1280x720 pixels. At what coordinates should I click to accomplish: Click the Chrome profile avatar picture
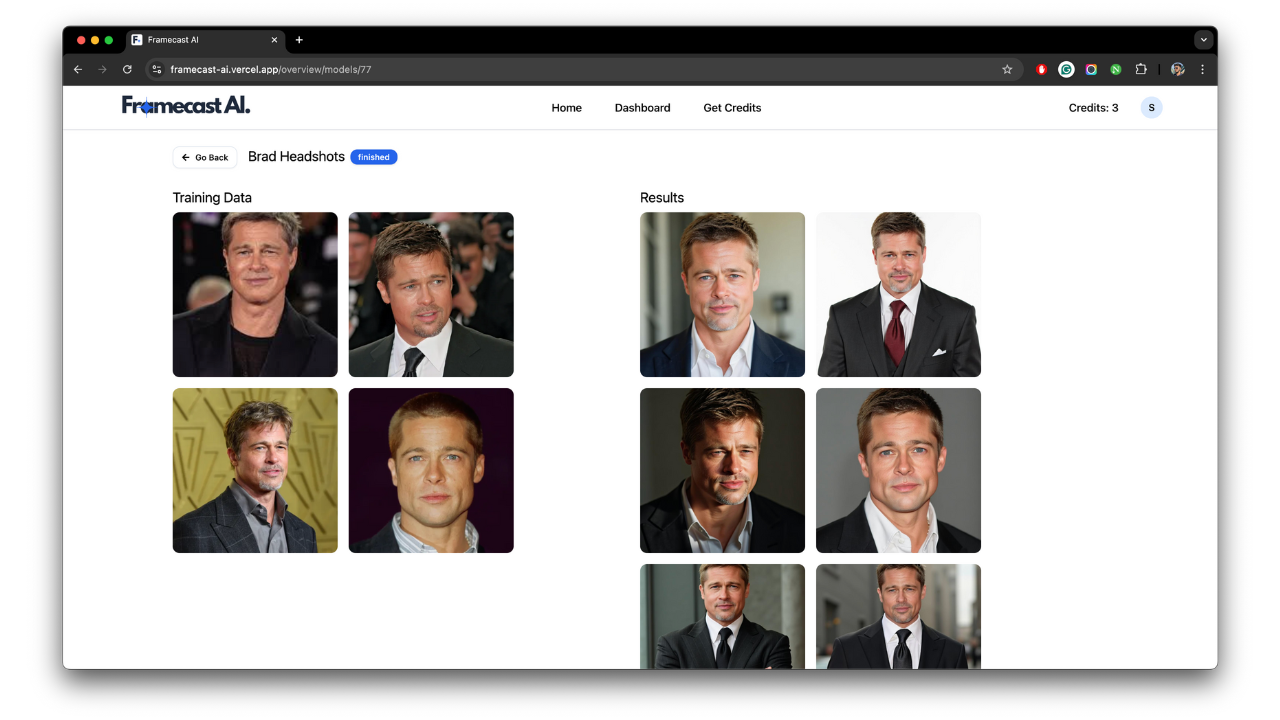click(1177, 69)
